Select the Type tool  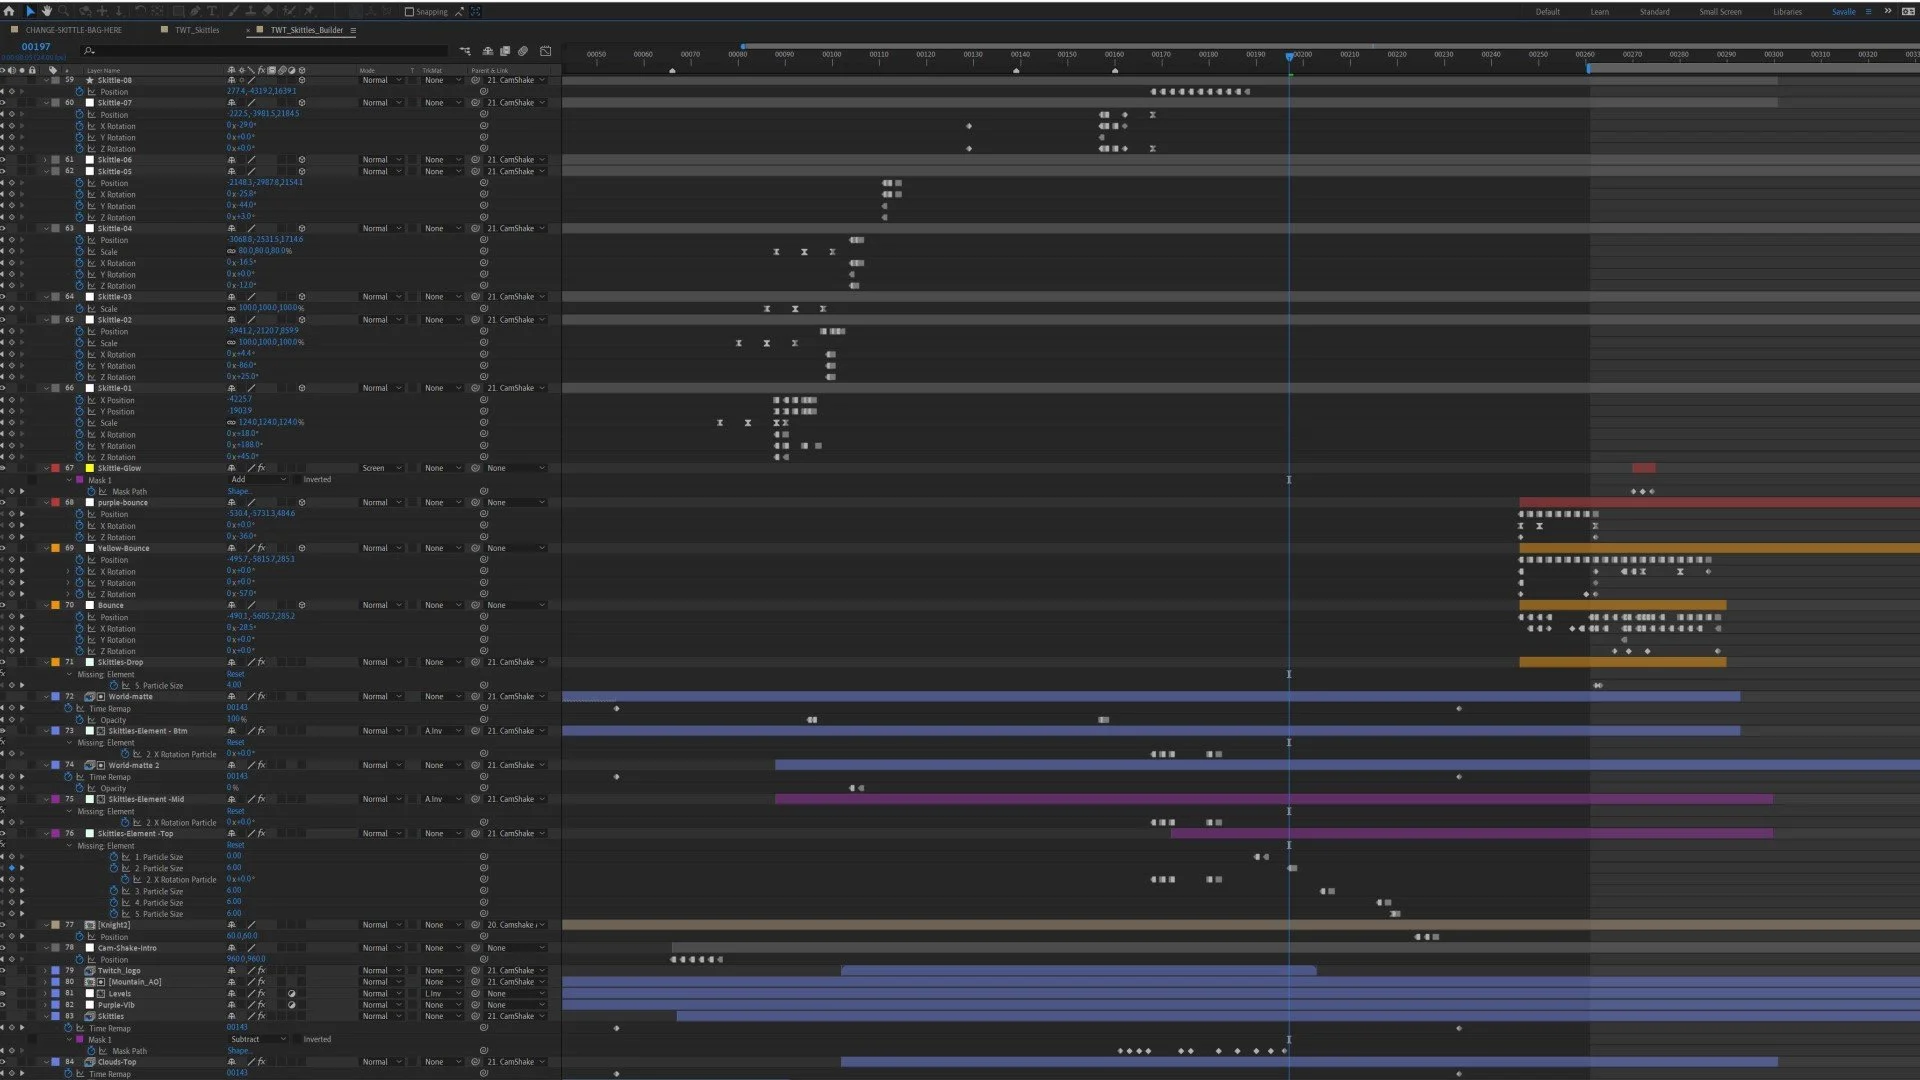click(212, 11)
